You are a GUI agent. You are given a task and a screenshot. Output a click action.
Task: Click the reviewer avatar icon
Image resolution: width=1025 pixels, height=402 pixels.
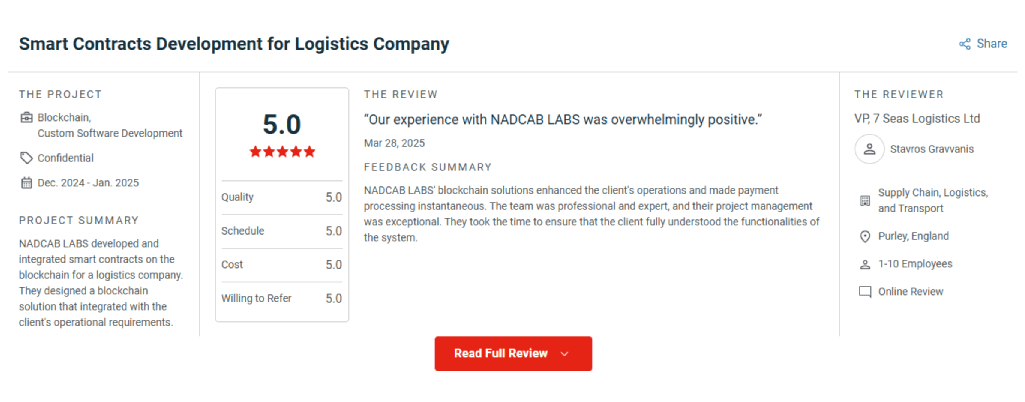tap(869, 149)
